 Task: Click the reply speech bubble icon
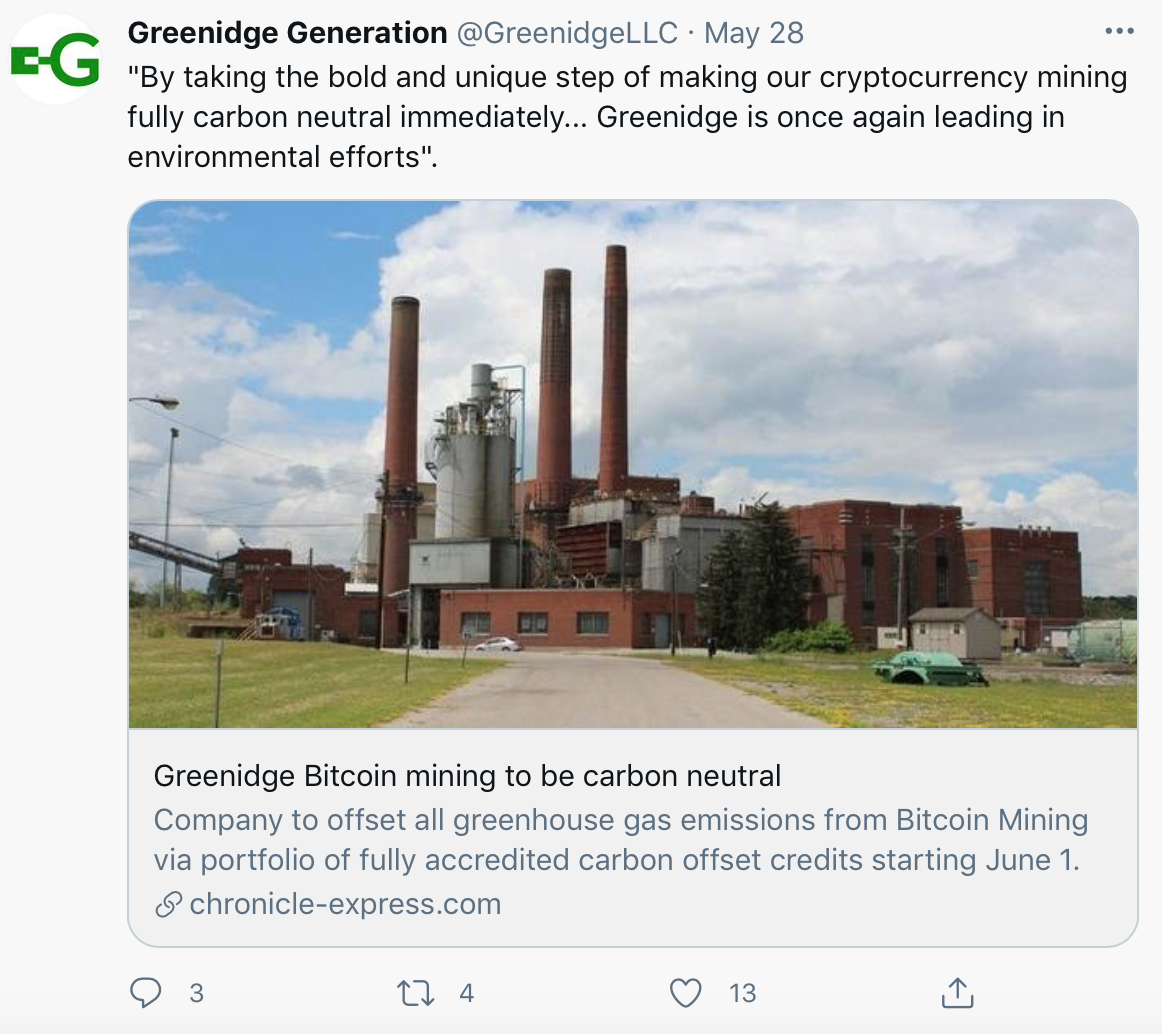(146, 993)
